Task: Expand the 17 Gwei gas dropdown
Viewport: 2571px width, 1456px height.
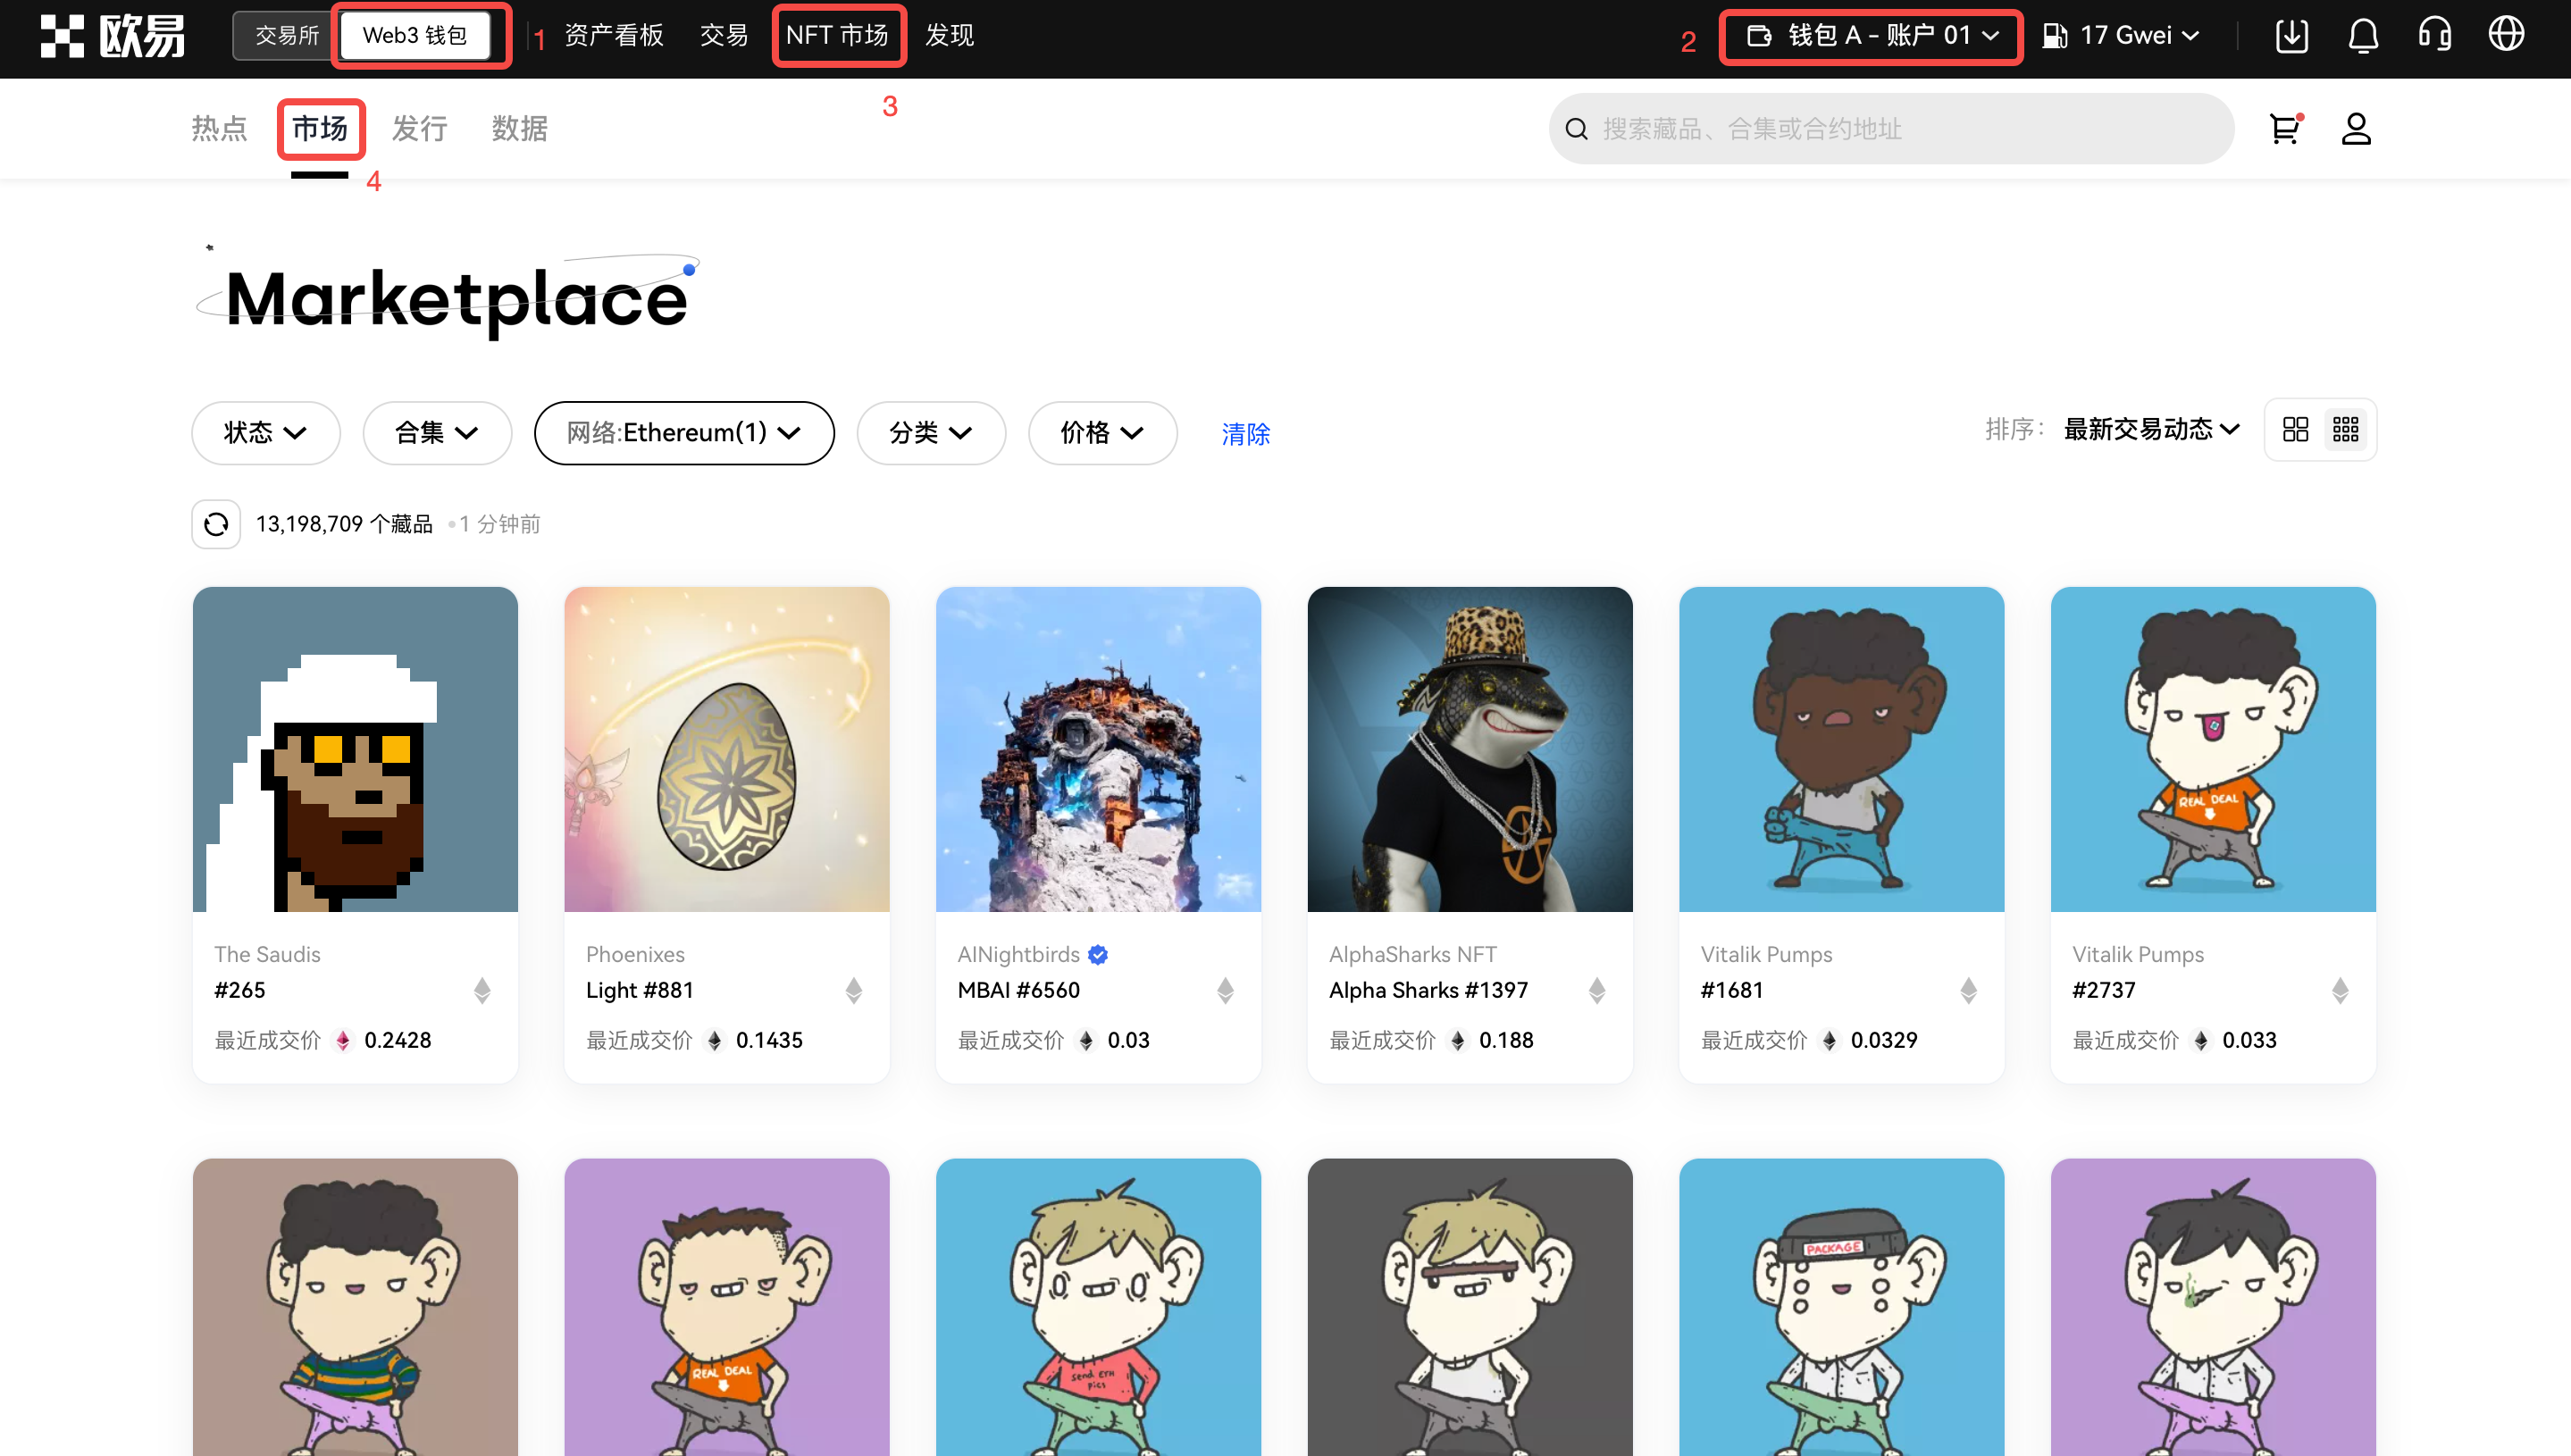Action: 2121,36
